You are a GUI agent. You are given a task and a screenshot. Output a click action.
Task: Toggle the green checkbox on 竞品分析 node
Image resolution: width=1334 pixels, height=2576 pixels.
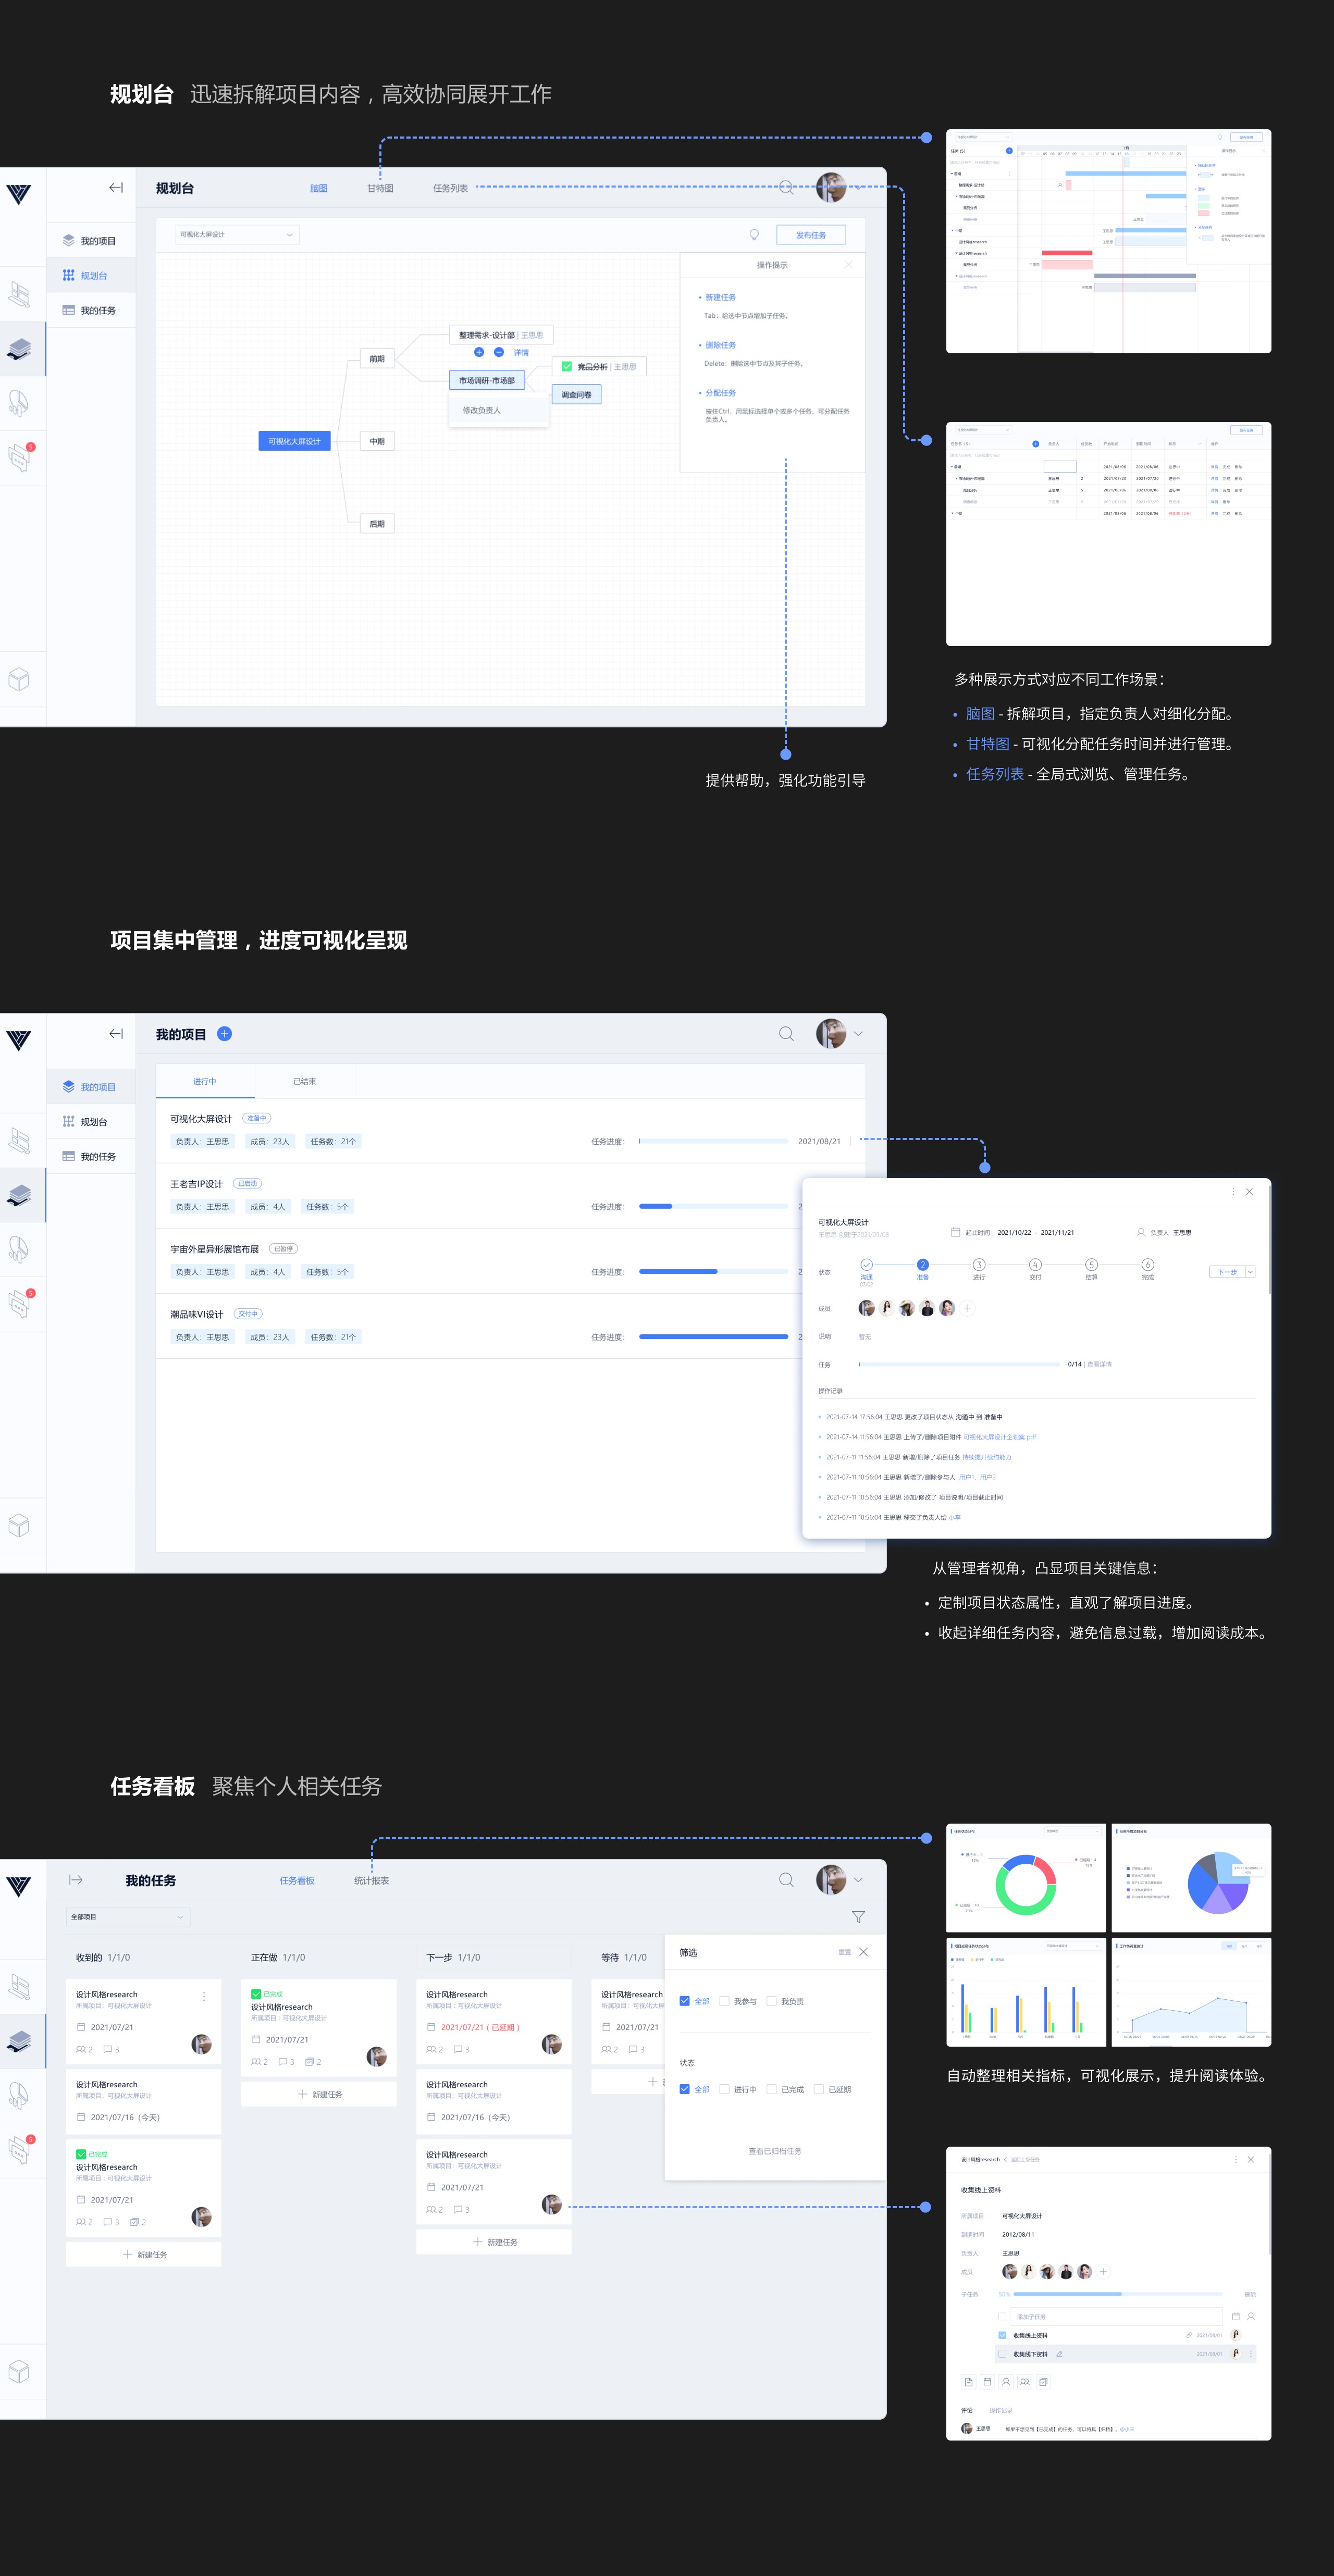pos(567,367)
